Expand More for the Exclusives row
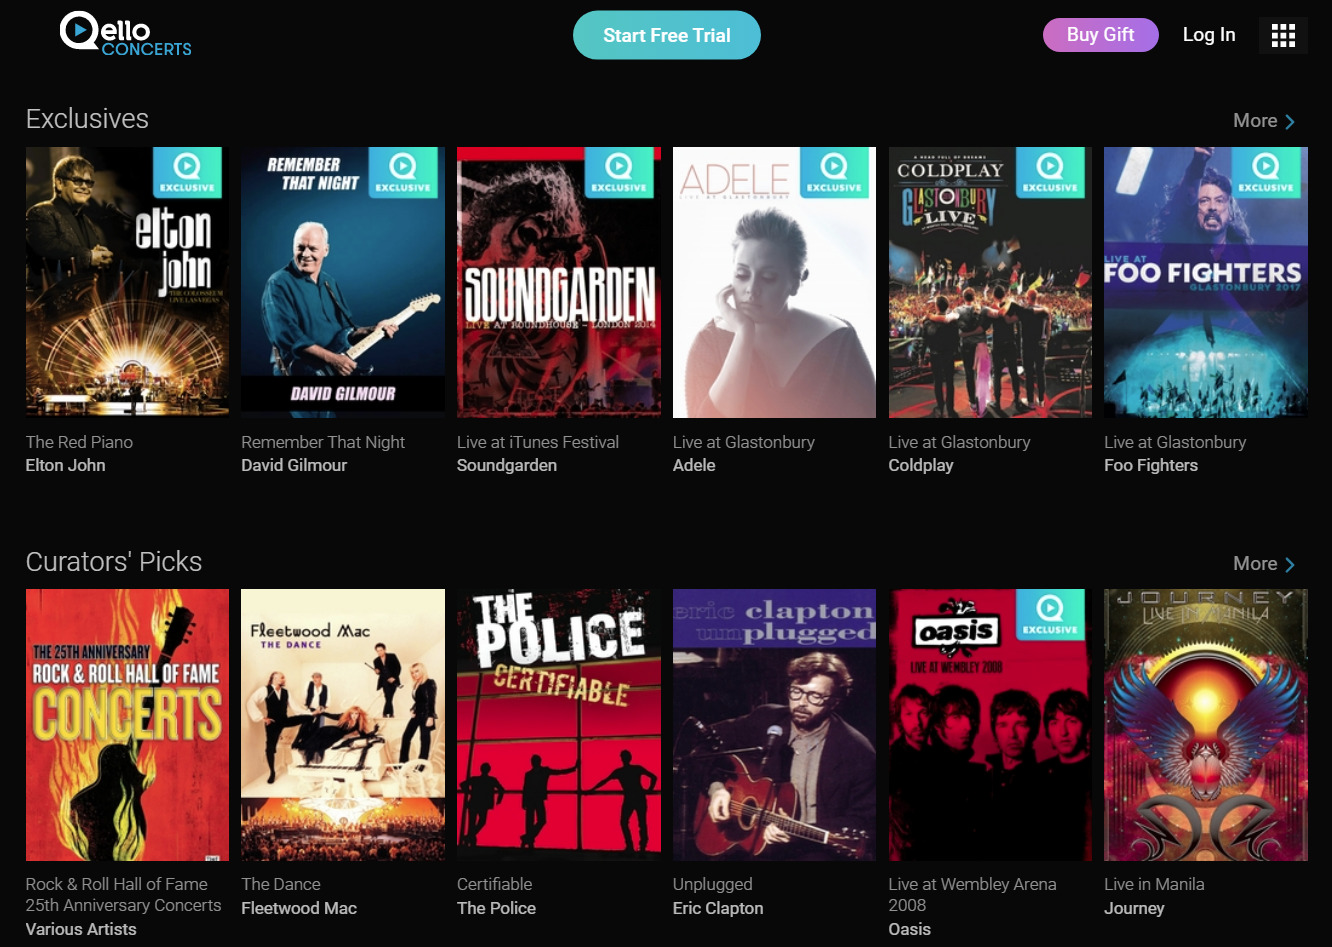The image size is (1332, 947). [x=1263, y=121]
